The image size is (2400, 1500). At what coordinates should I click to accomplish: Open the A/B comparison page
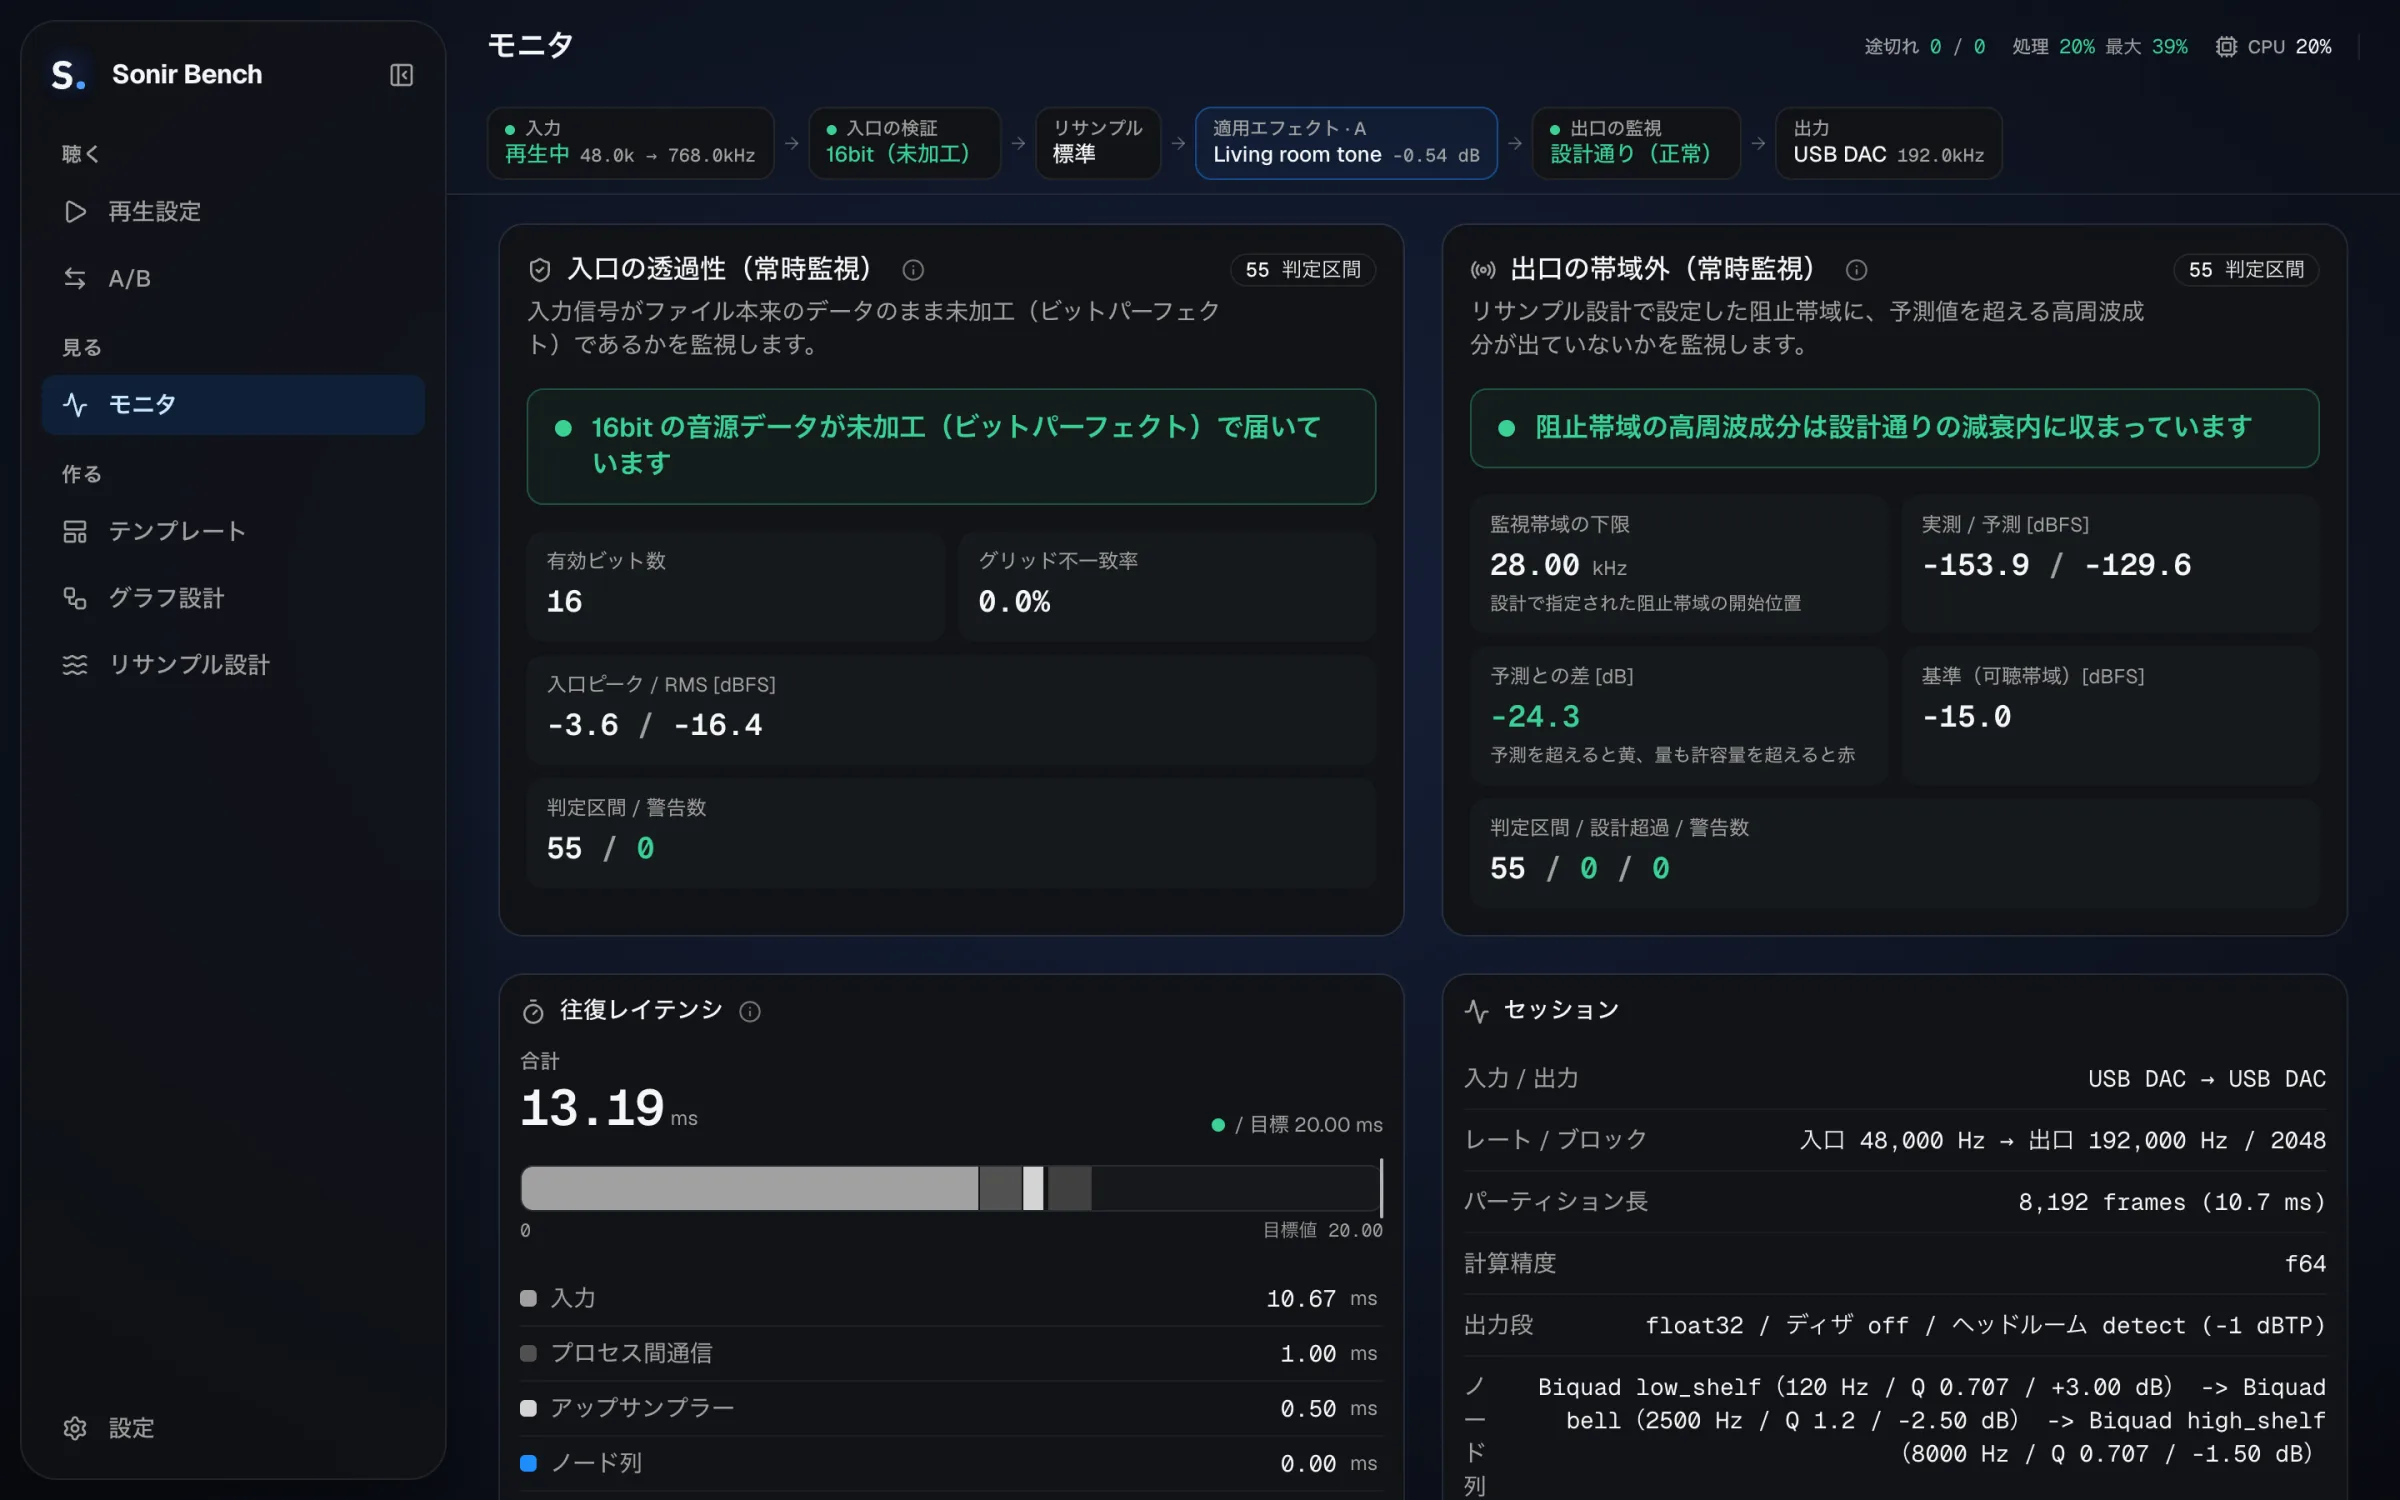coord(233,279)
